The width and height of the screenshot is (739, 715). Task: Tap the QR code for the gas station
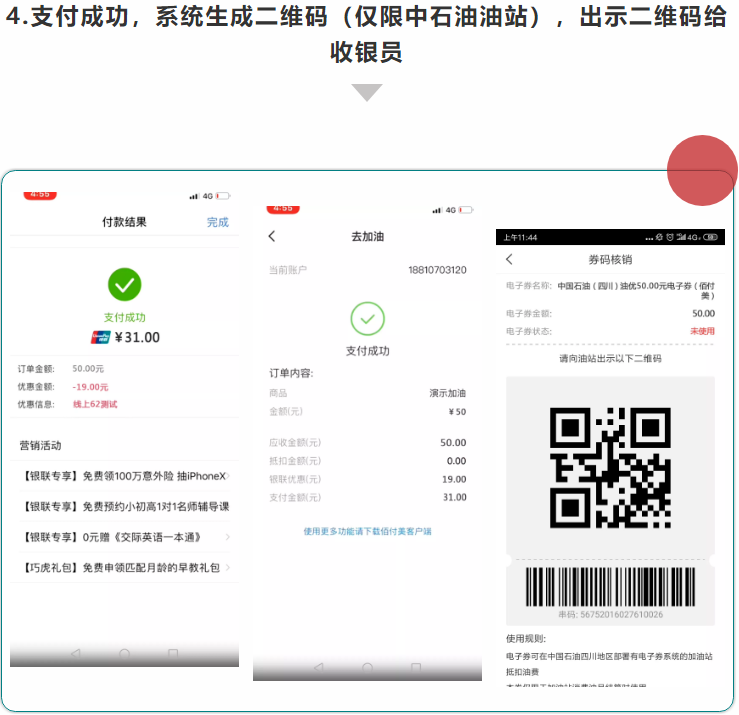[610, 466]
